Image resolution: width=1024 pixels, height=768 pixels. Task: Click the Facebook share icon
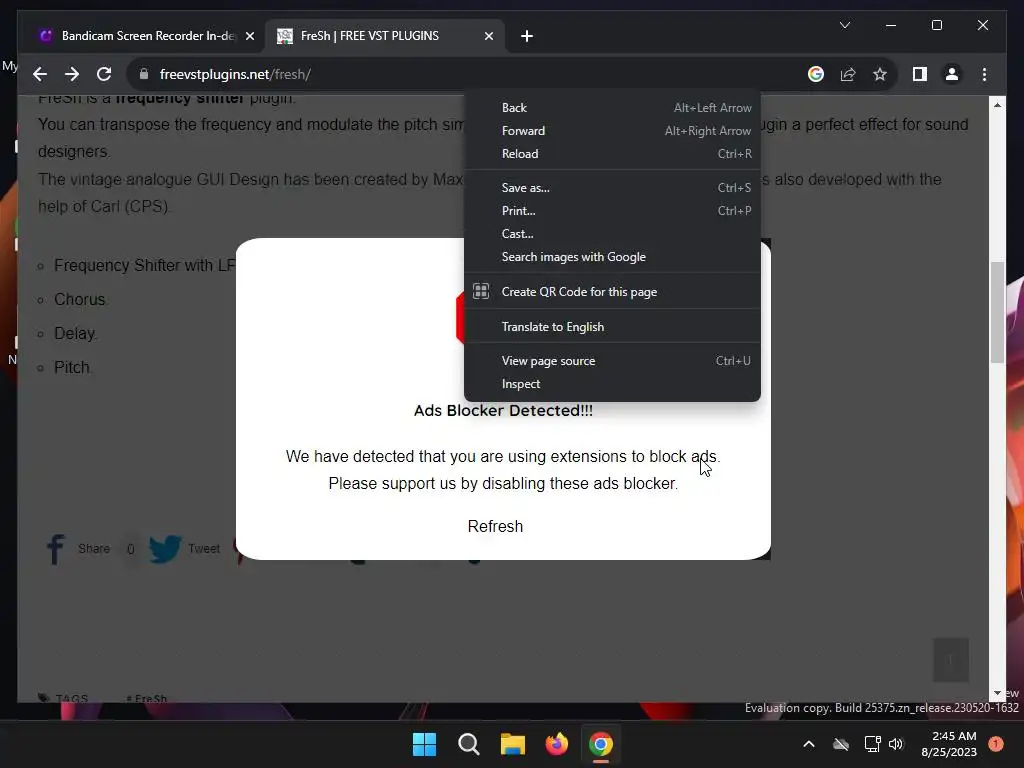(x=56, y=549)
